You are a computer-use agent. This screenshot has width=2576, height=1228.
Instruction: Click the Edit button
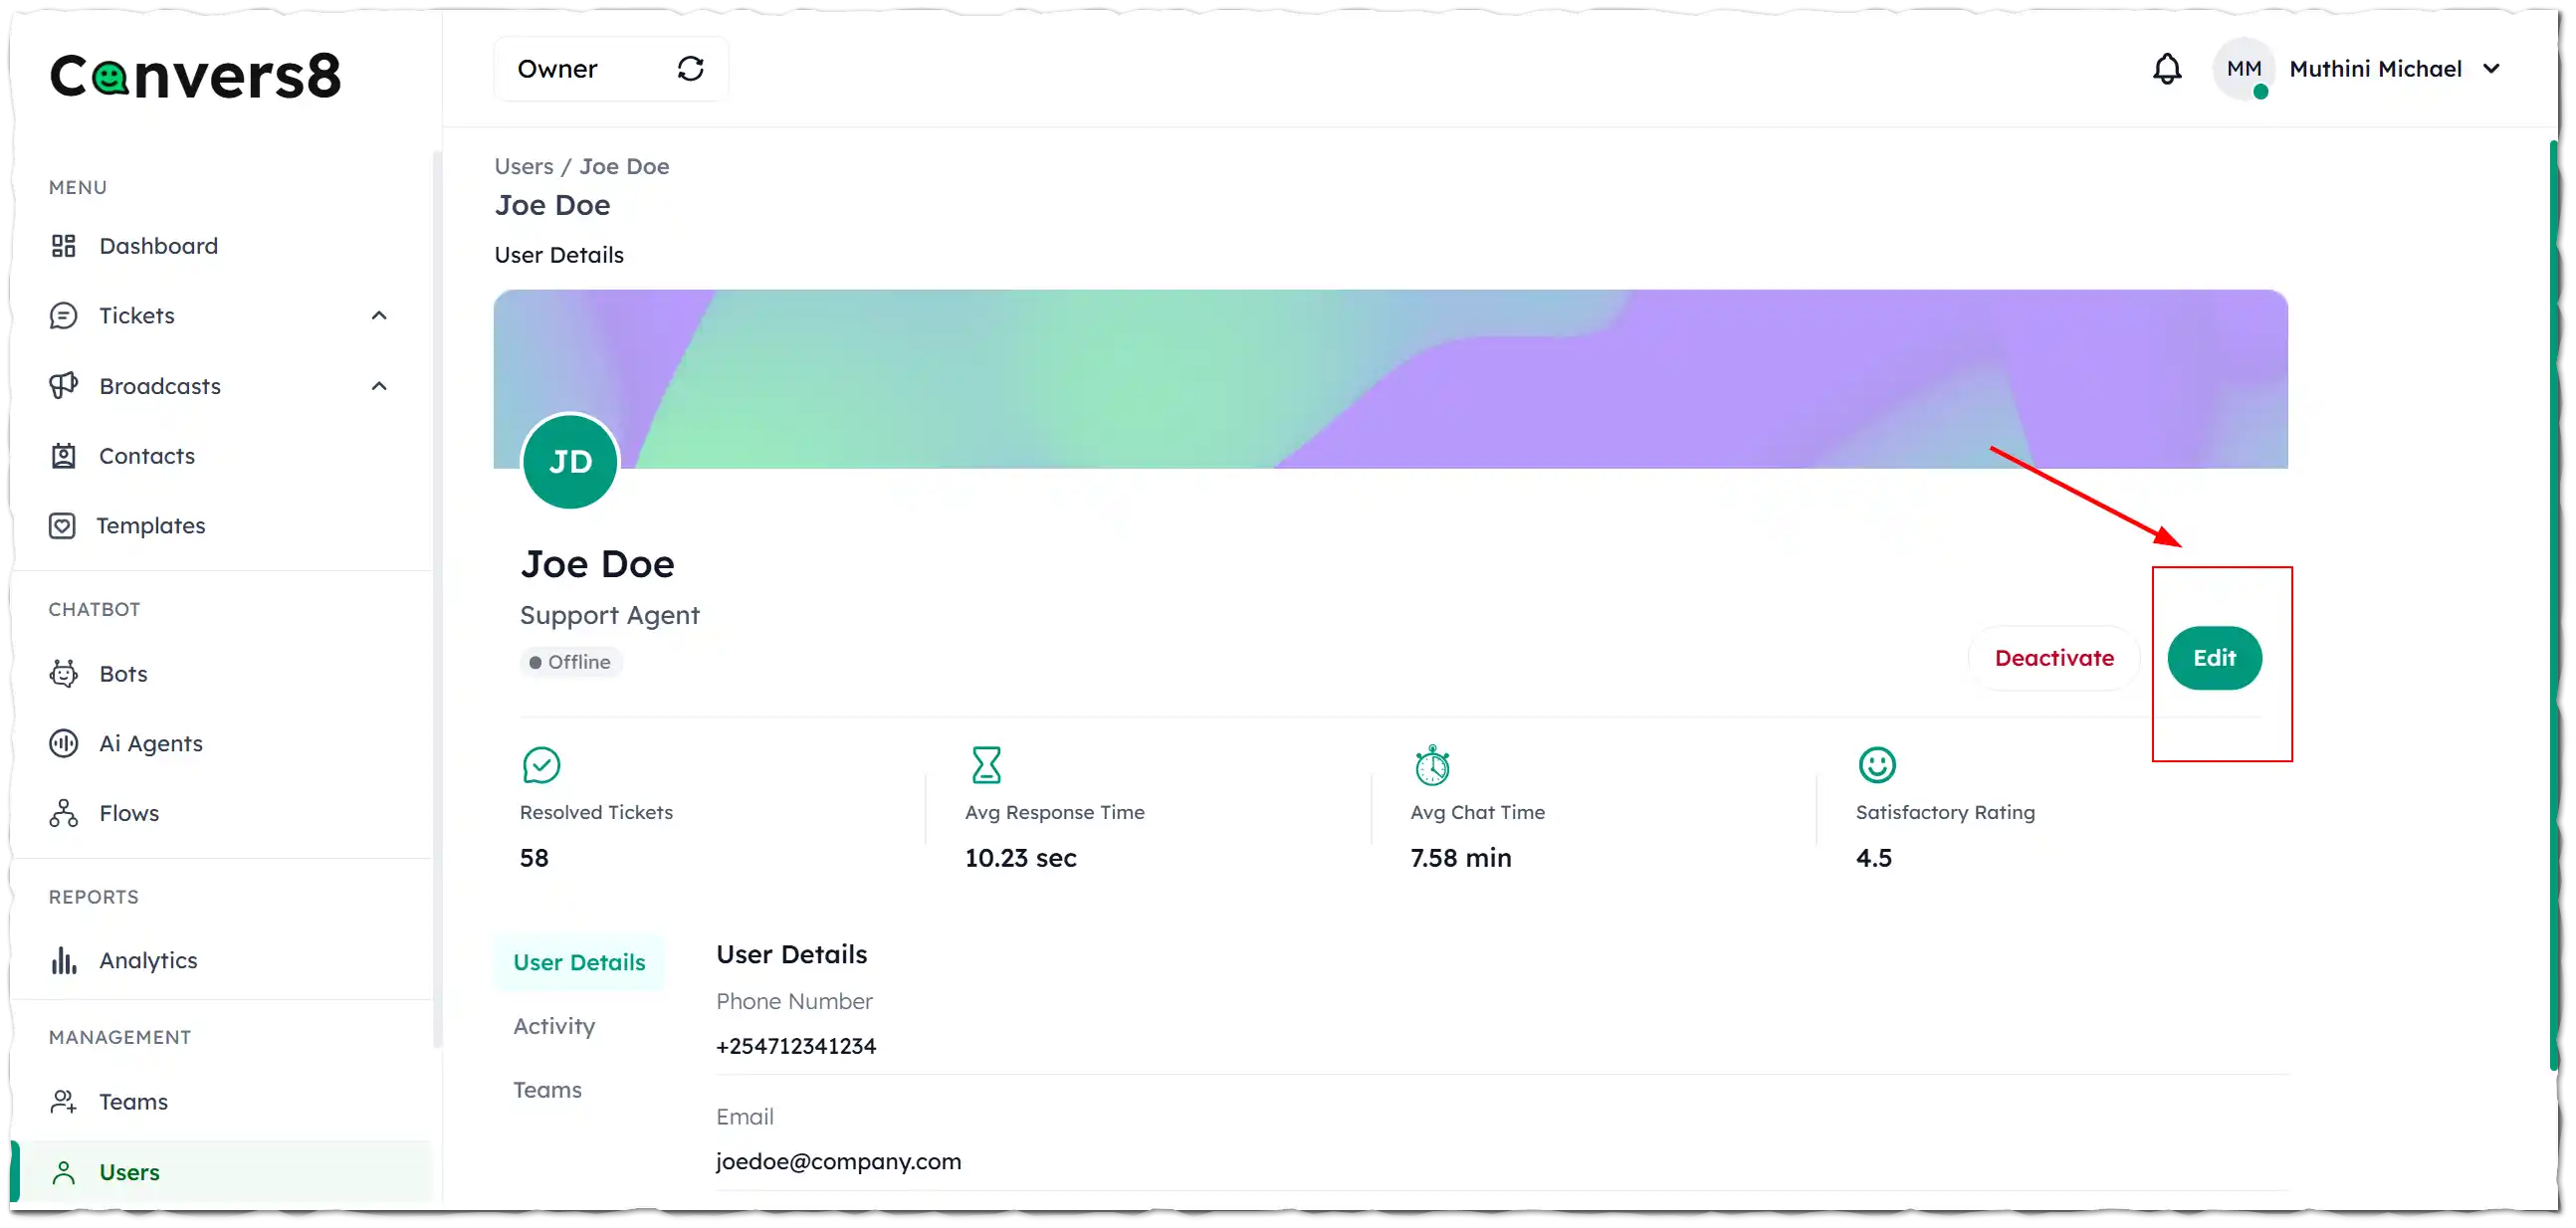pos(2214,658)
